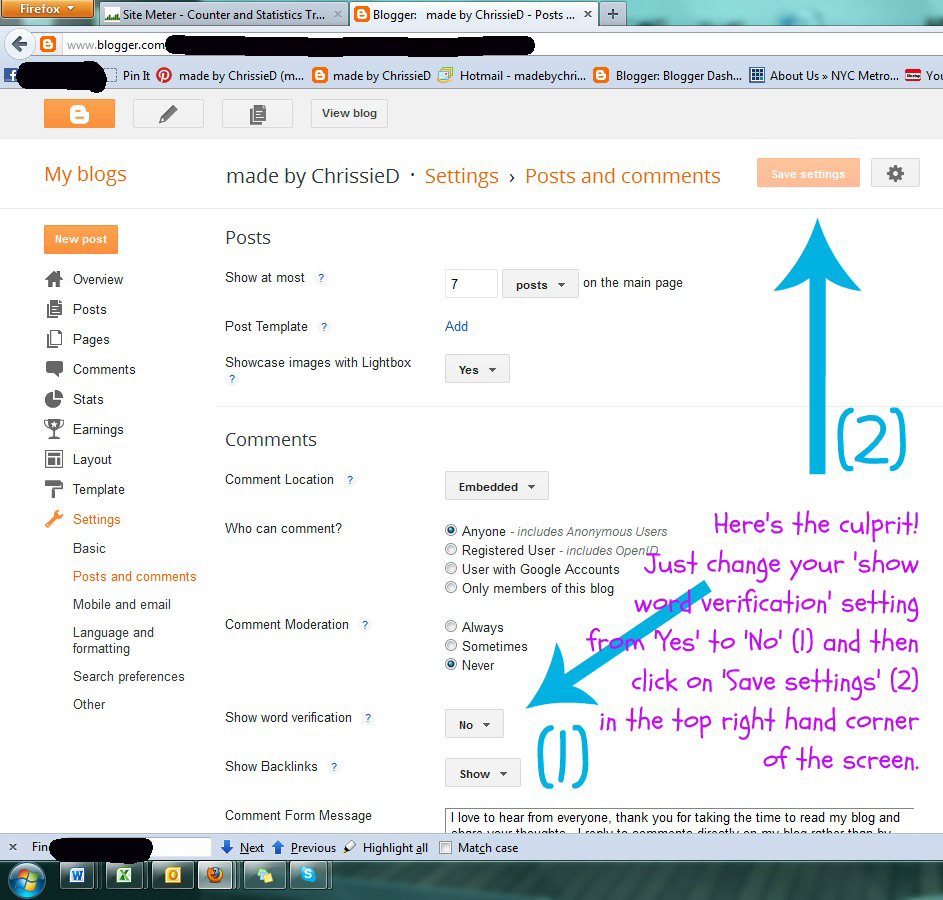943x900 pixels.
Task: Click the Earnings trophy icon
Action: coord(54,429)
